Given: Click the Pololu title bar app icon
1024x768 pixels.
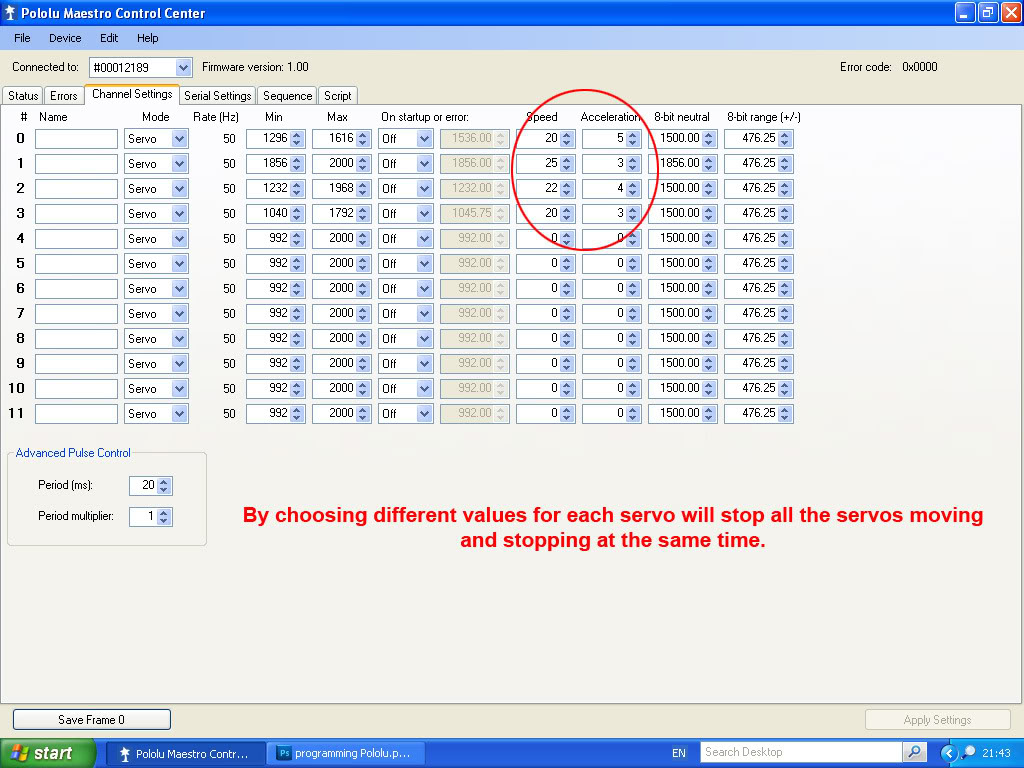Looking at the screenshot, I should (x=9, y=13).
